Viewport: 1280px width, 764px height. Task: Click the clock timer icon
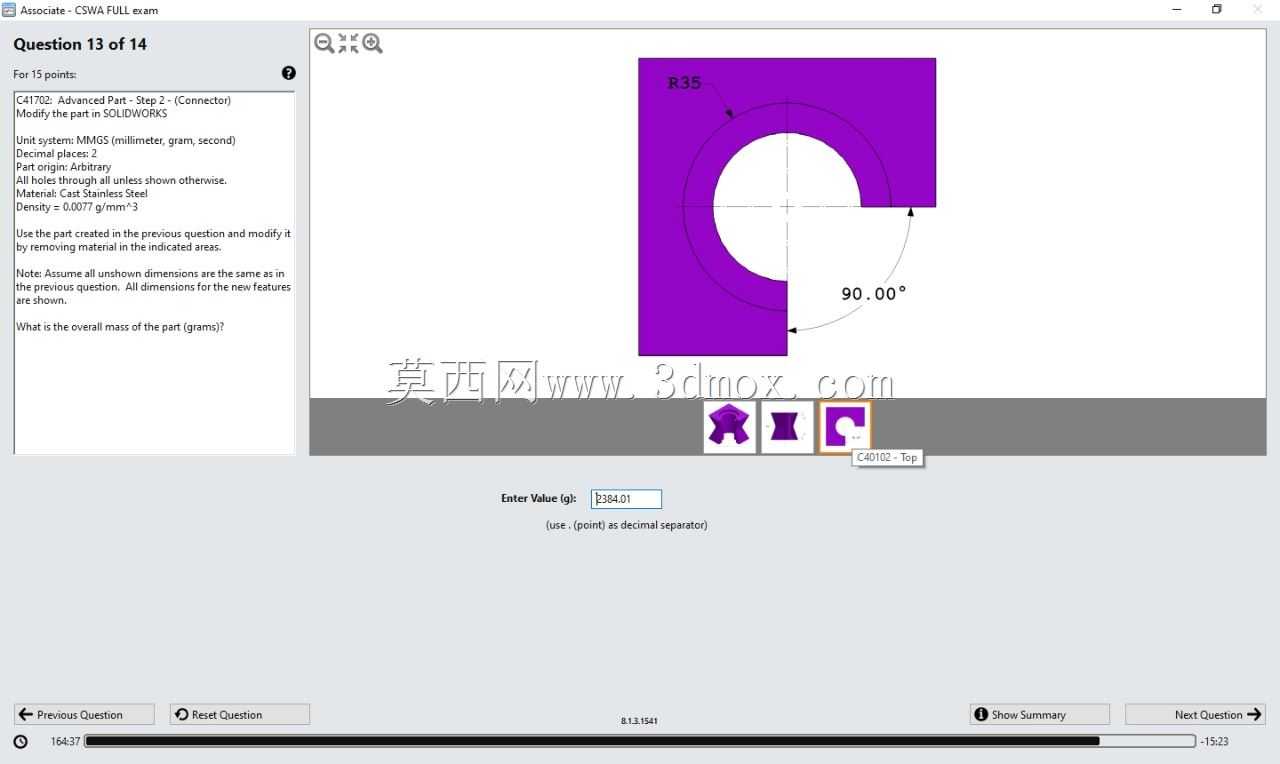click(x=21, y=741)
